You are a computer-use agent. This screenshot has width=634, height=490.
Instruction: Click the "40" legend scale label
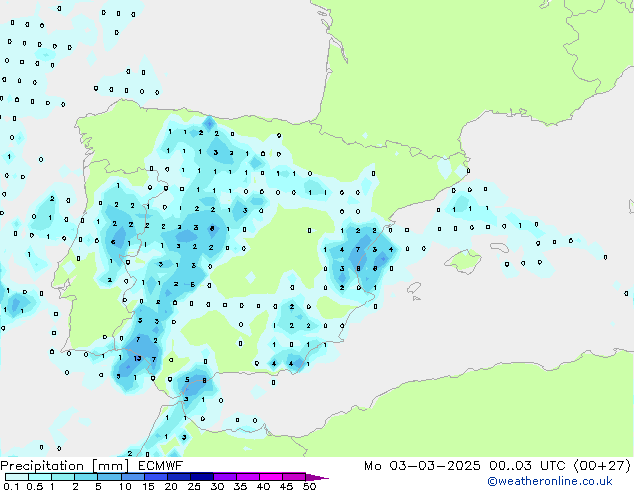click(x=263, y=486)
